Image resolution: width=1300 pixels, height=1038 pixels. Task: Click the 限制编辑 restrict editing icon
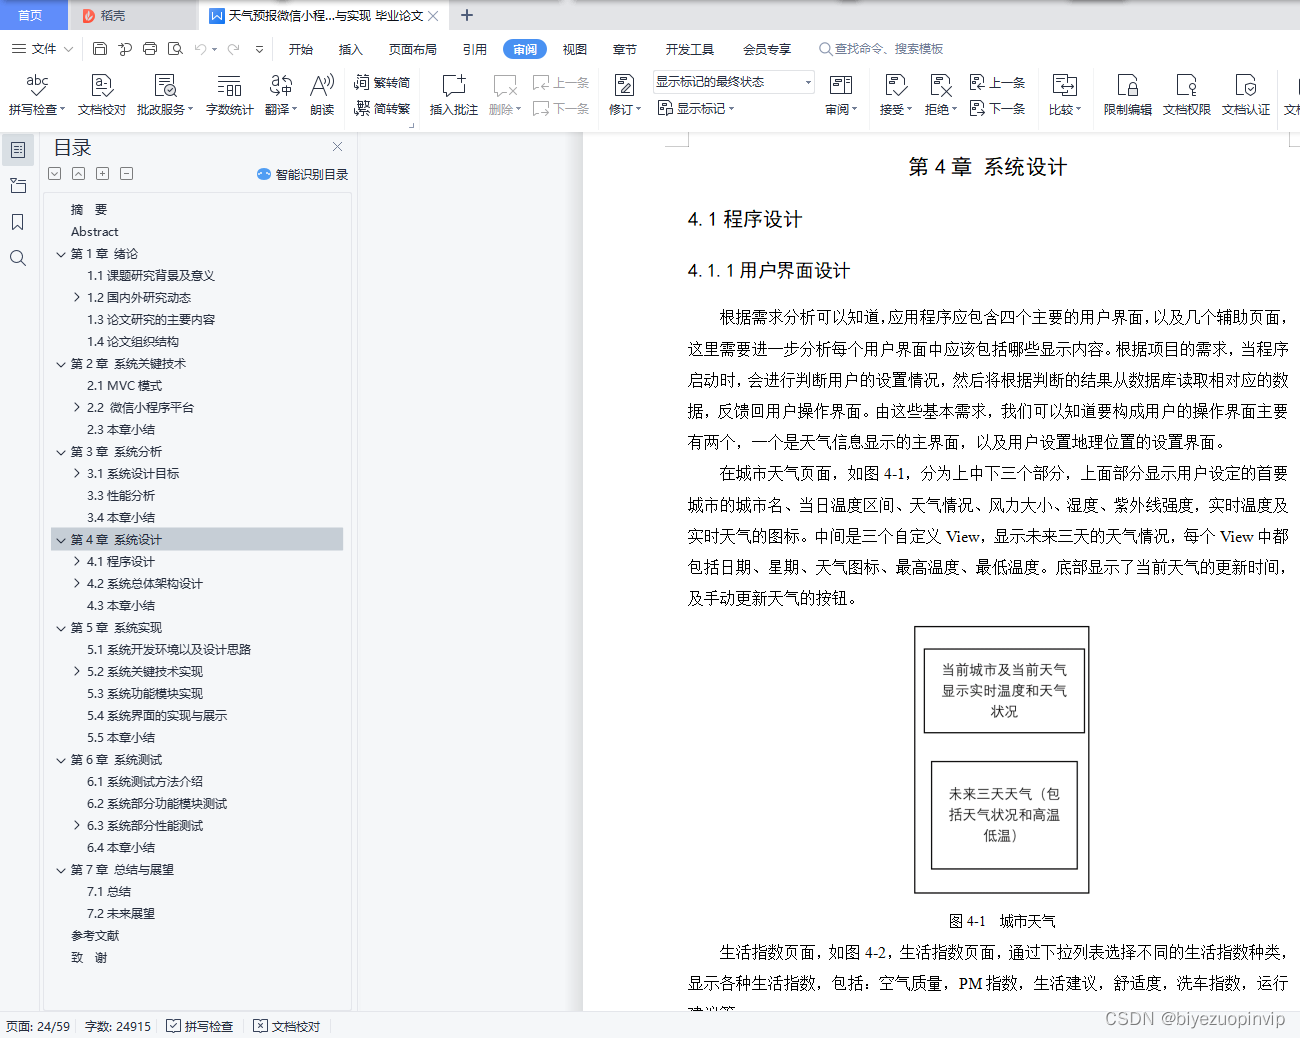click(x=1126, y=95)
